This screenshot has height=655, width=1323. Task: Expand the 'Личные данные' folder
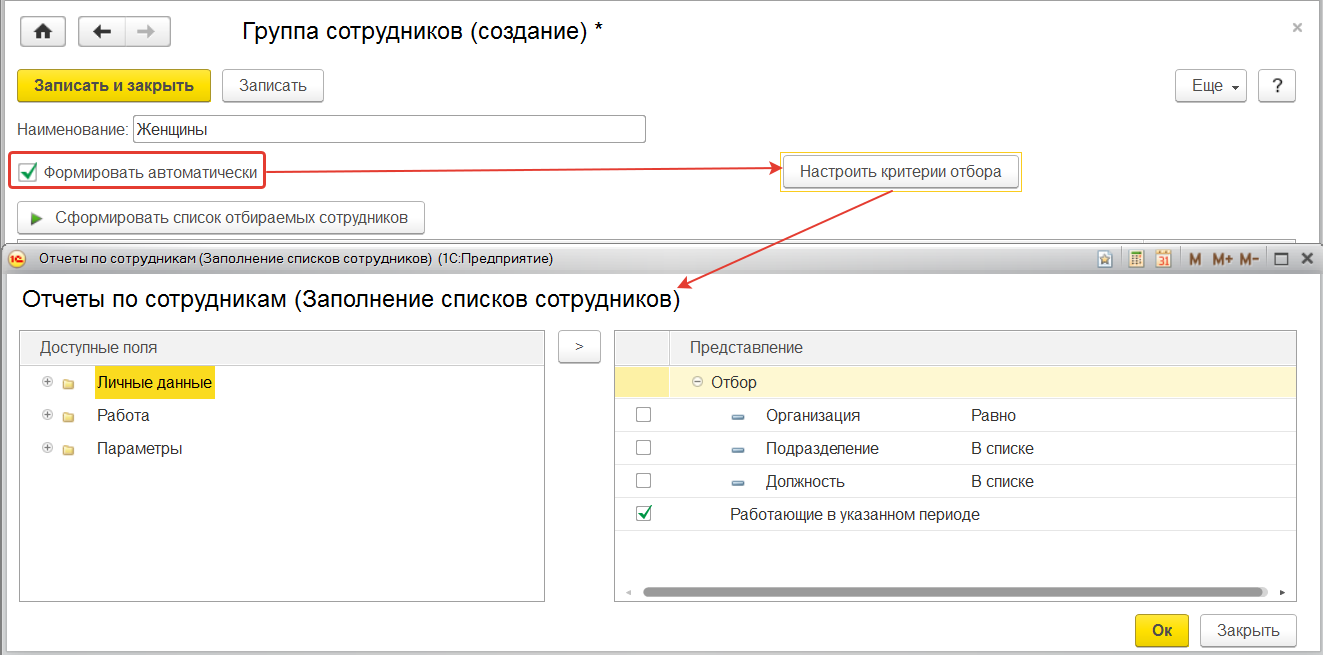[47, 382]
